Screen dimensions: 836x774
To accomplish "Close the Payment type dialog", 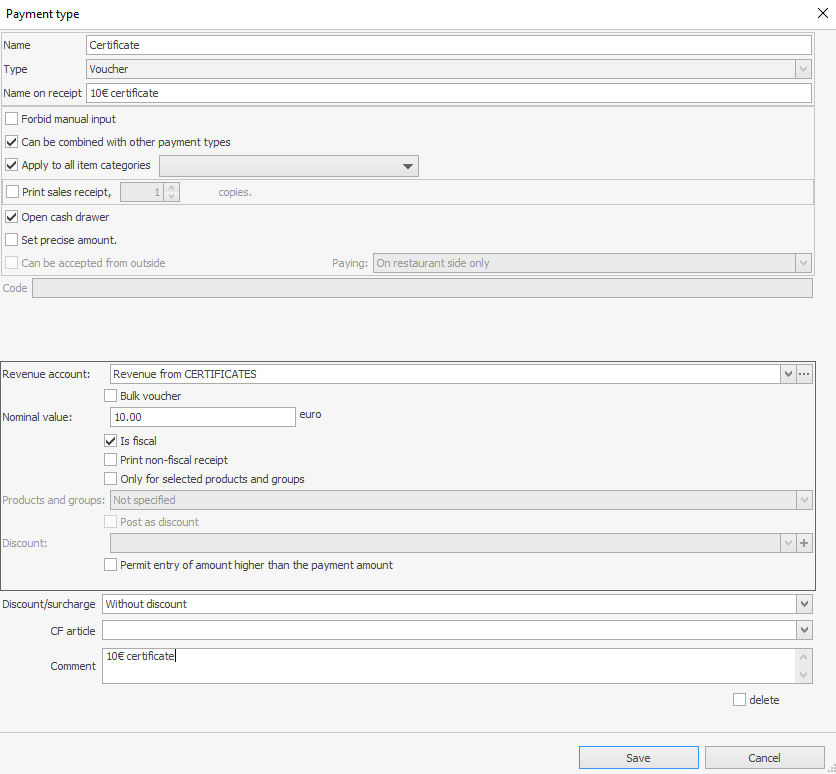I will tap(821, 14).
